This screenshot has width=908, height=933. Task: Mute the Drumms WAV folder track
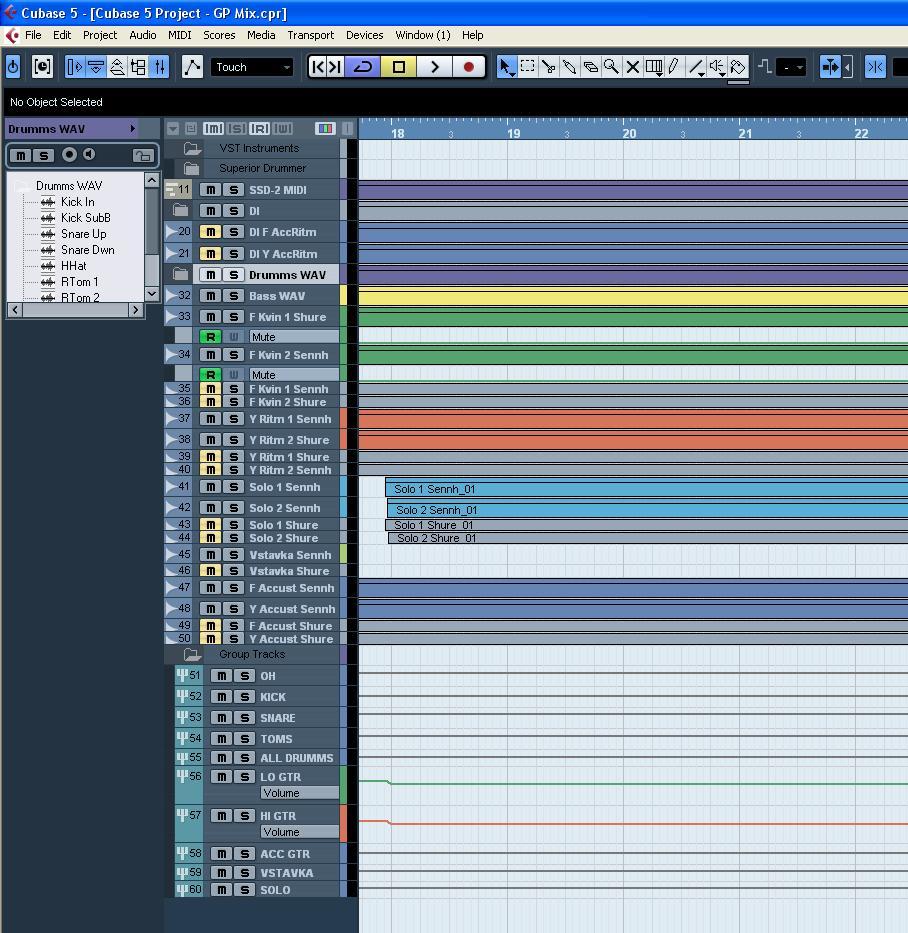pos(211,275)
